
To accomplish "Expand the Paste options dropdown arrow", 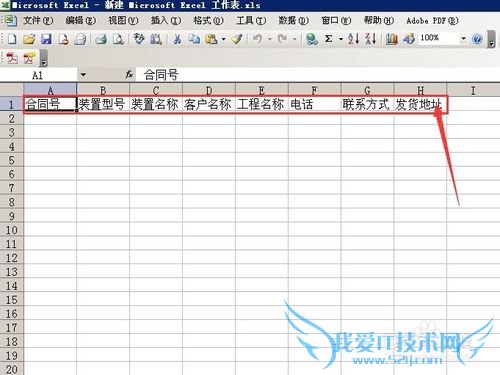I will coord(223,39).
